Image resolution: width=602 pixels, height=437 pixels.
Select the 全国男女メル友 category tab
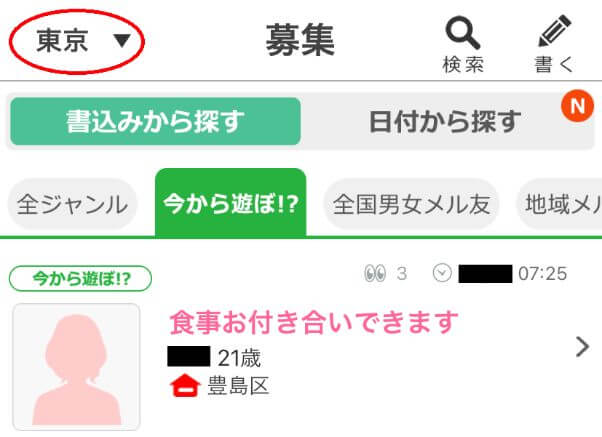pyautogui.click(x=411, y=204)
